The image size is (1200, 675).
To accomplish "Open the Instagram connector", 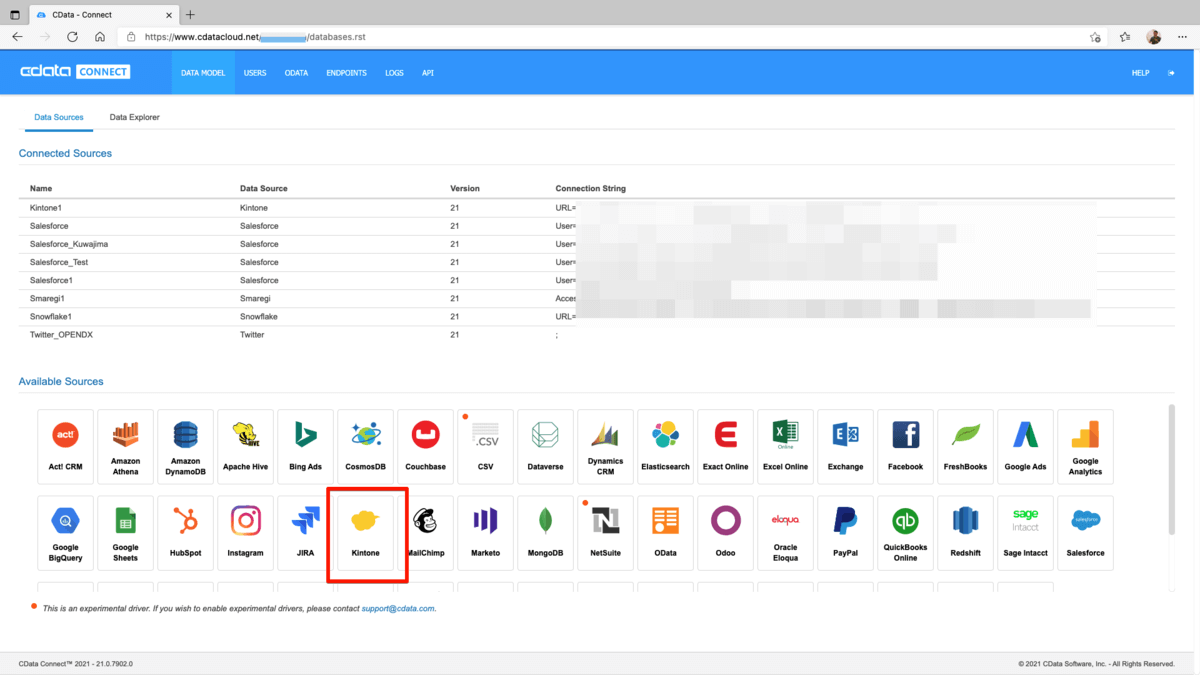I will click(x=246, y=533).
